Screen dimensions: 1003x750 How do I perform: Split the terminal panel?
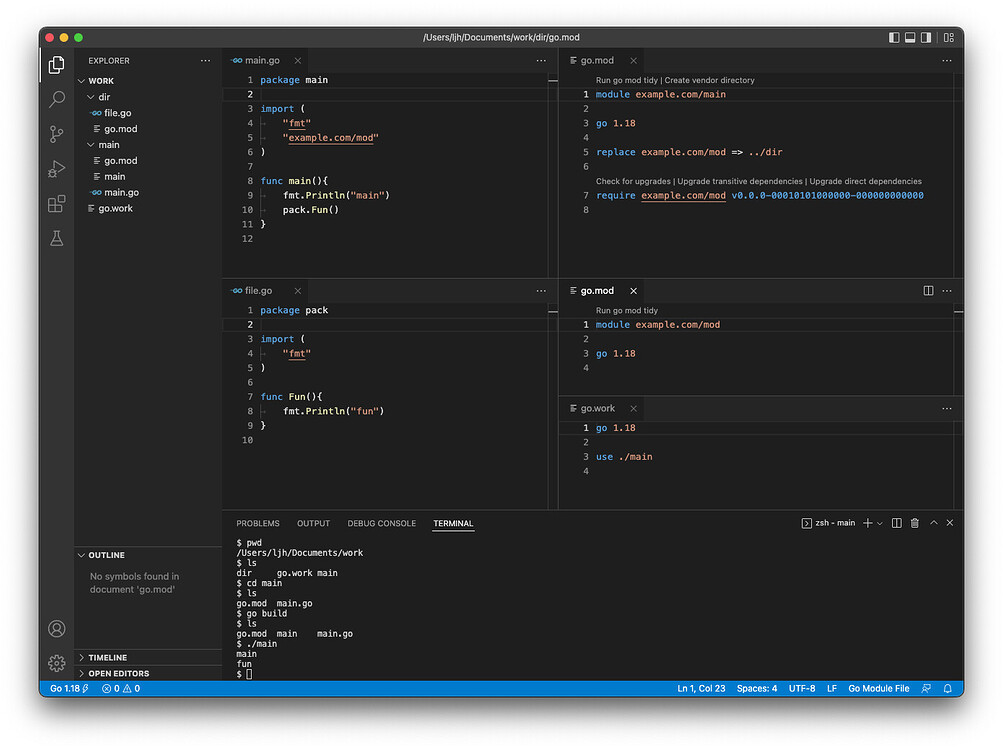(x=897, y=523)
